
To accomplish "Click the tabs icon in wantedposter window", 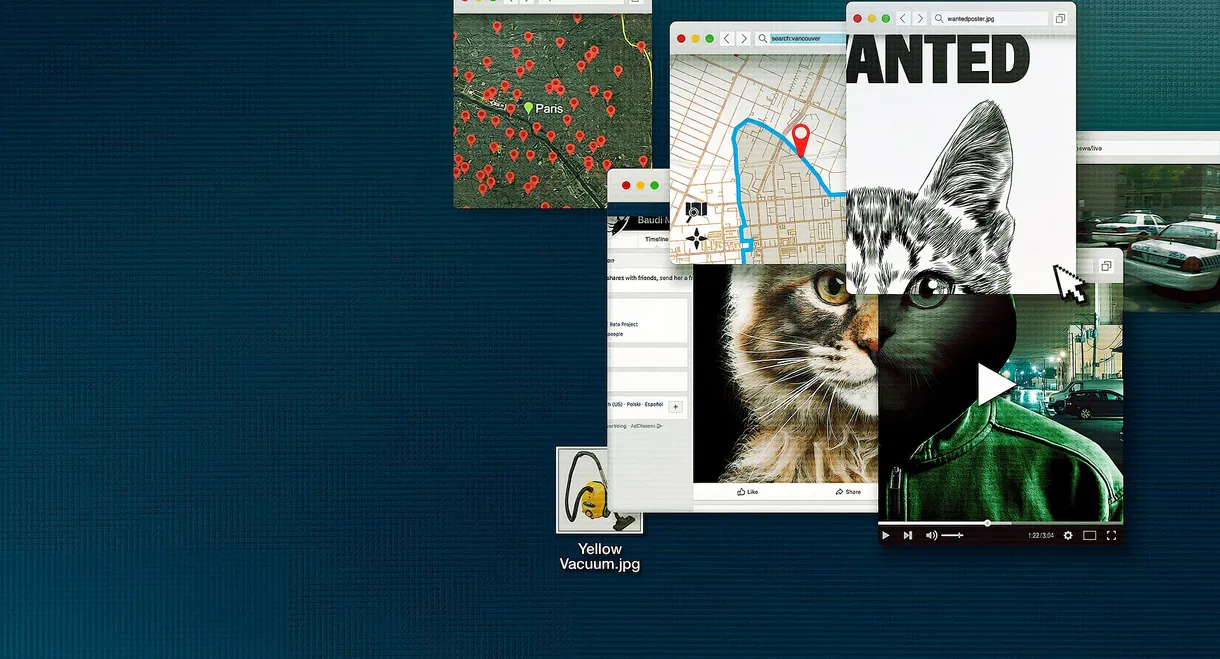I will click(1060, 18).
